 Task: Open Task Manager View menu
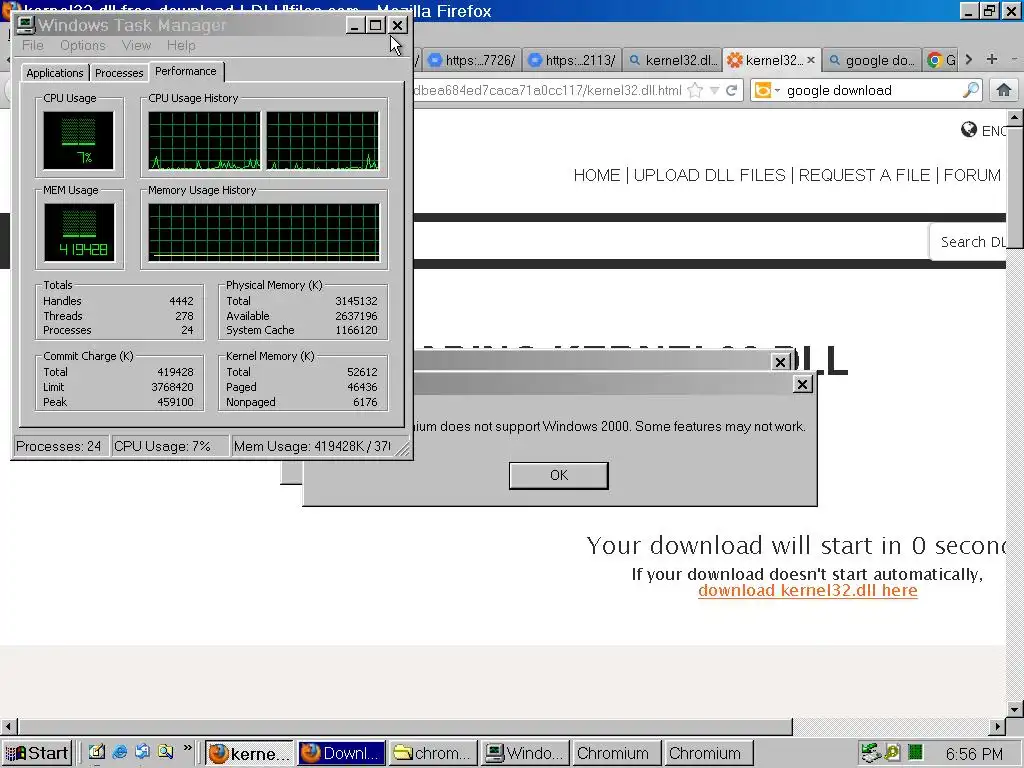[136, 45]
